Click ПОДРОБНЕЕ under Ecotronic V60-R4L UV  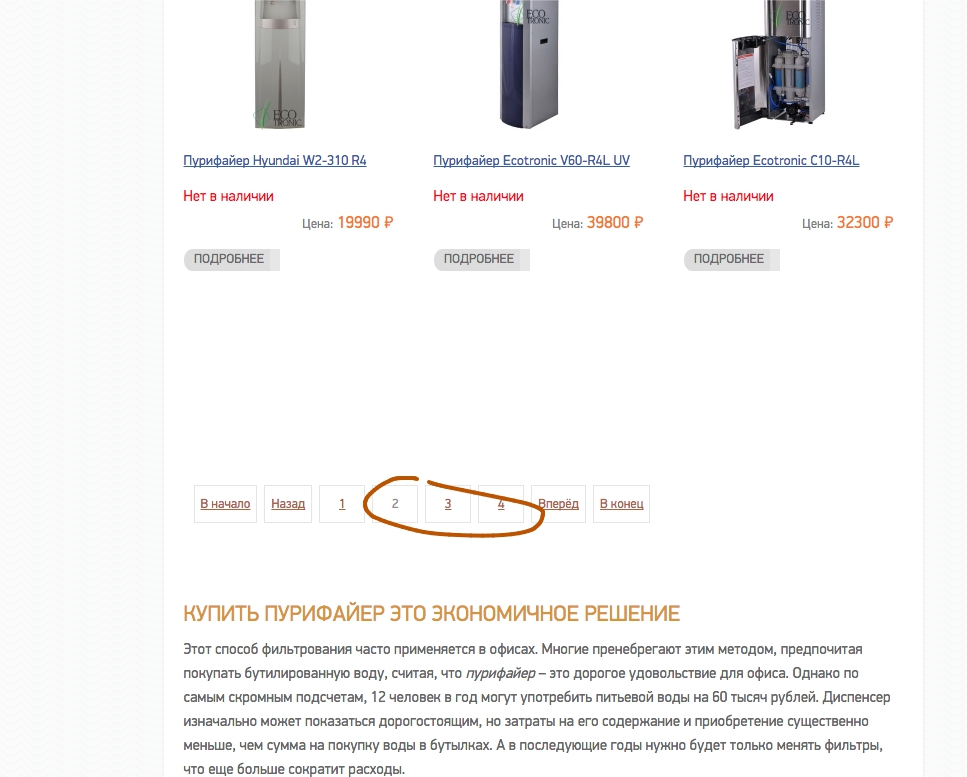[x=481, y=259]
